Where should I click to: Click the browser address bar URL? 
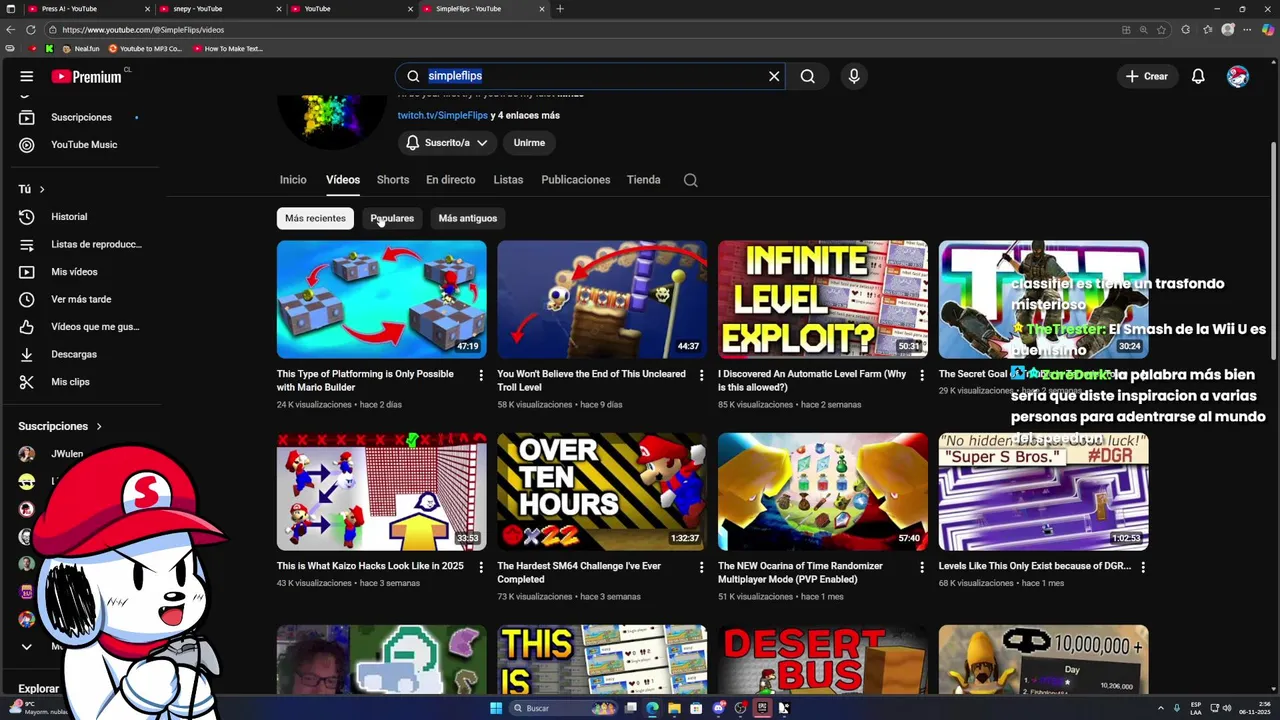143,30
